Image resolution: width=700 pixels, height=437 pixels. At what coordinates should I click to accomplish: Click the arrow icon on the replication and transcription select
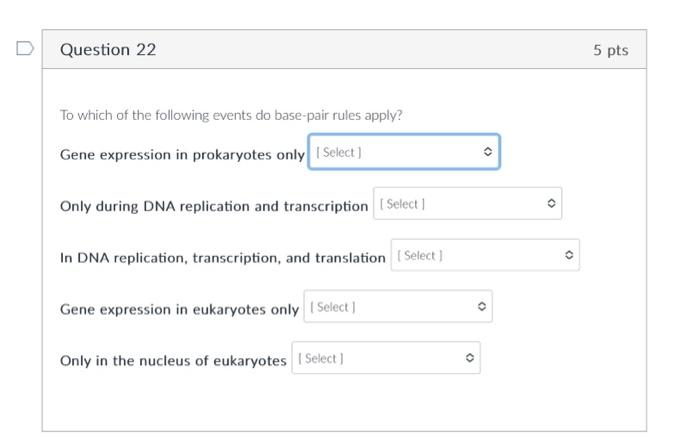pyautogui.click(x=551, y=204)
